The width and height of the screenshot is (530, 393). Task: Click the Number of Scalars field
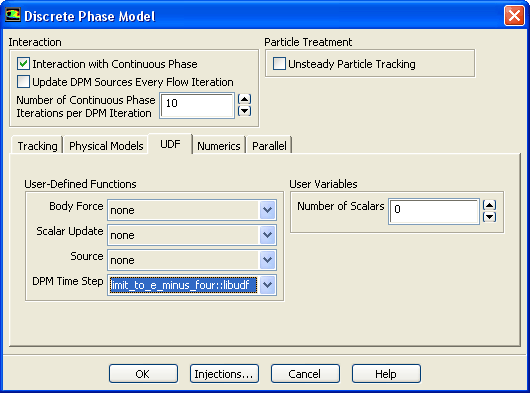434,211
